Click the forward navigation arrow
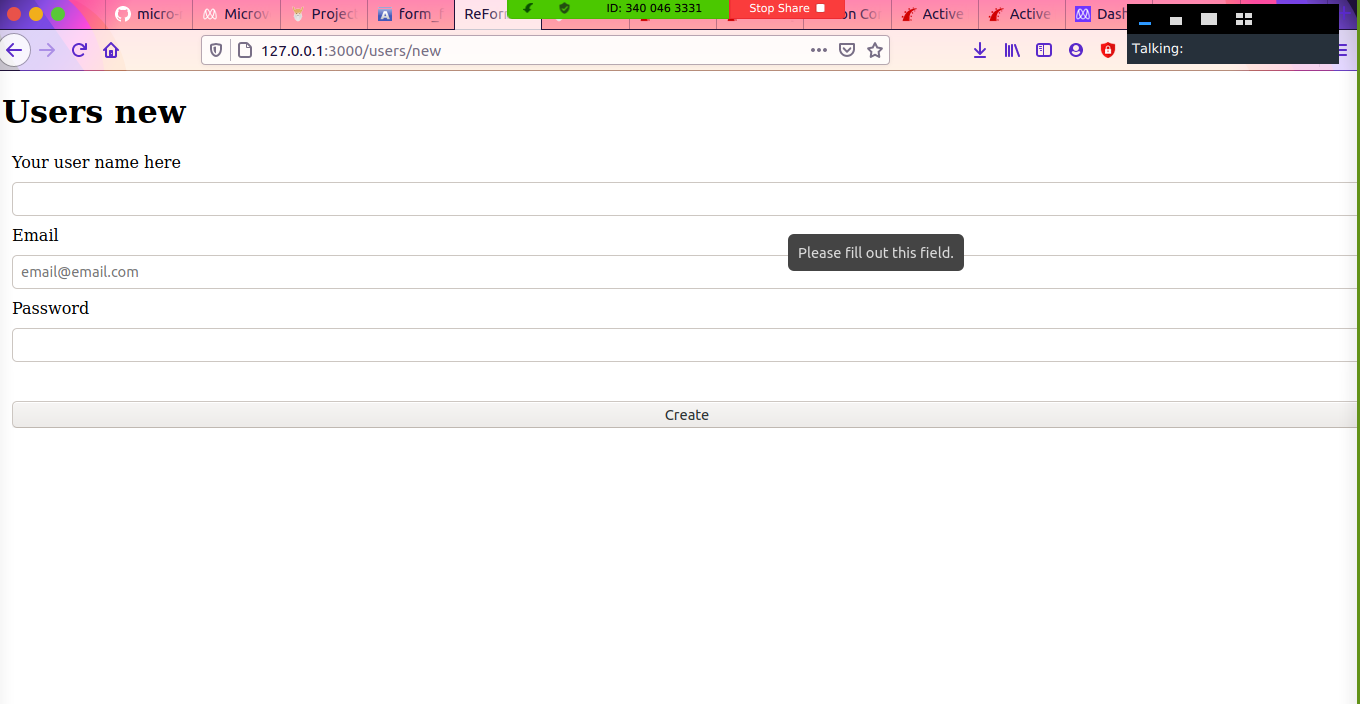 [47, 50]
